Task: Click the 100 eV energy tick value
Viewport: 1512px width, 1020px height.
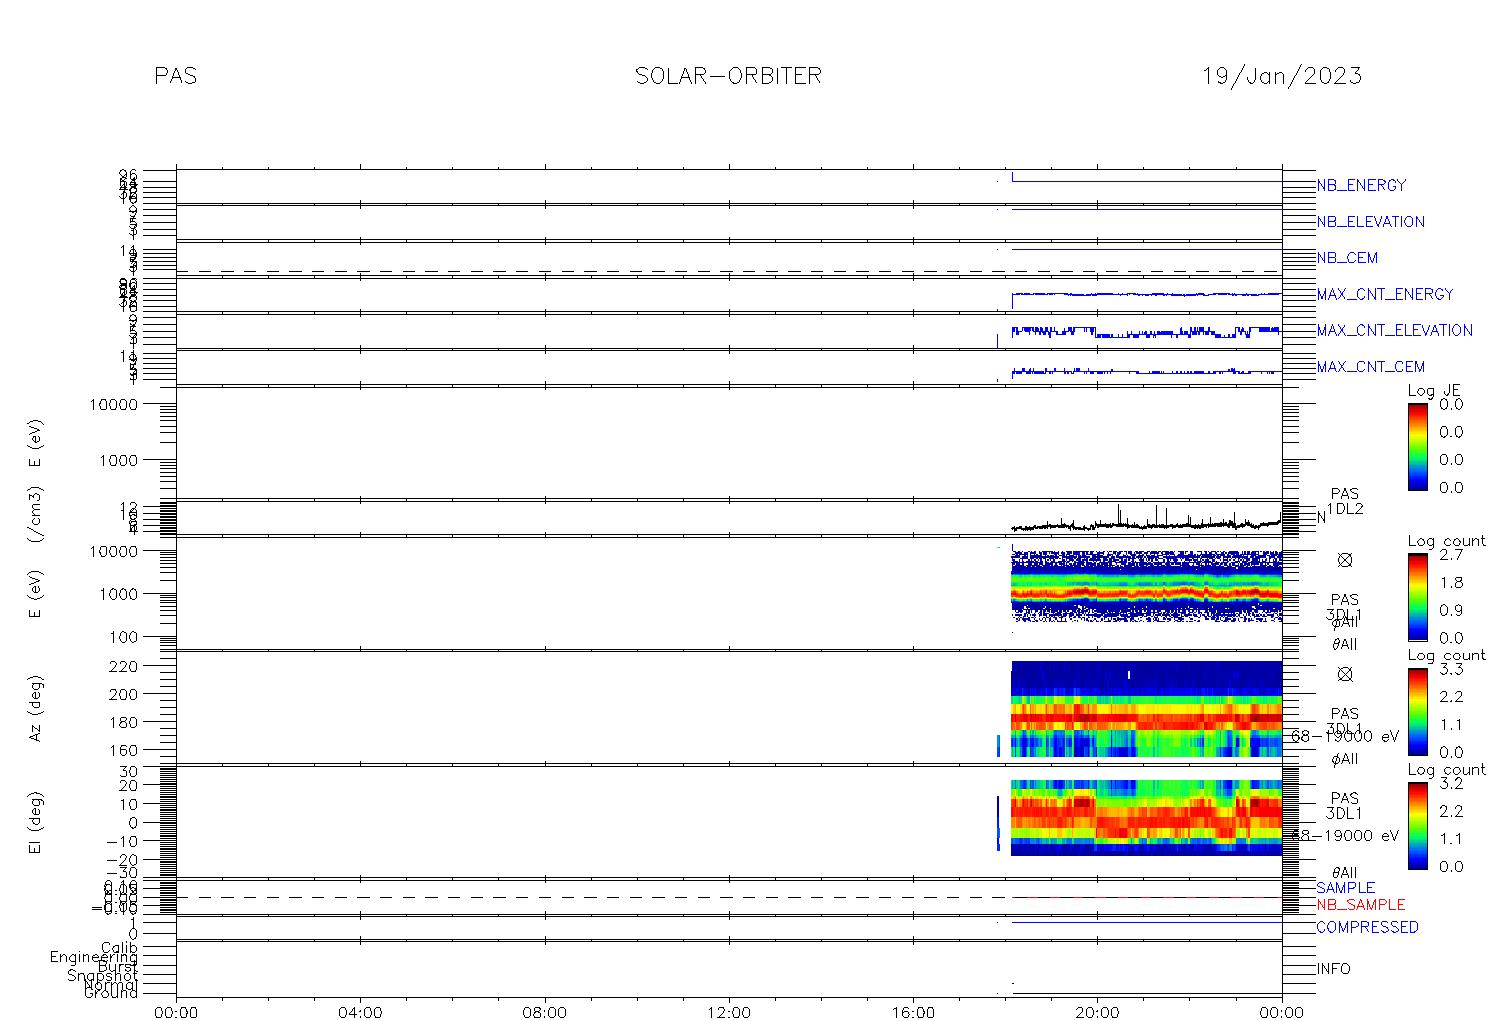Action: tap(125, 637)
